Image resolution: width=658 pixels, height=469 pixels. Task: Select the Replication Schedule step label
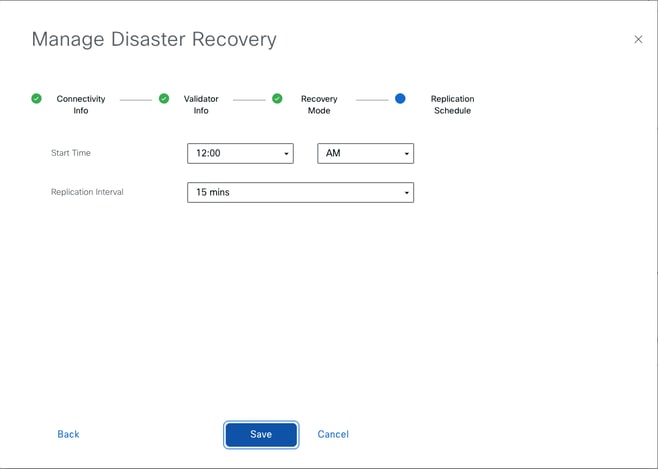click(x=452, y=104)
